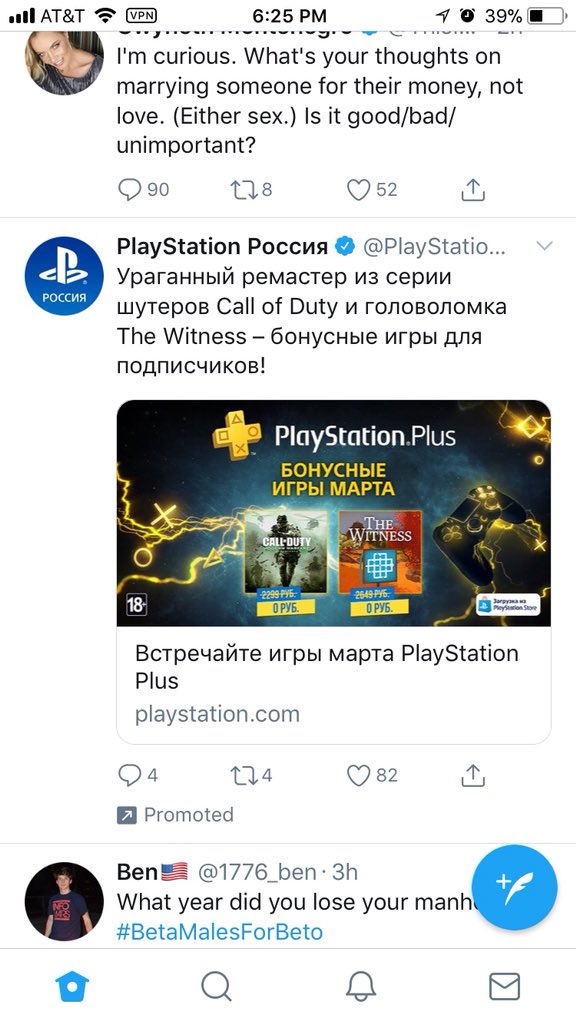Open the PlayStation Plus March games banner
The width and height of the screenshot is (576, 1024).
pos(334,513)
